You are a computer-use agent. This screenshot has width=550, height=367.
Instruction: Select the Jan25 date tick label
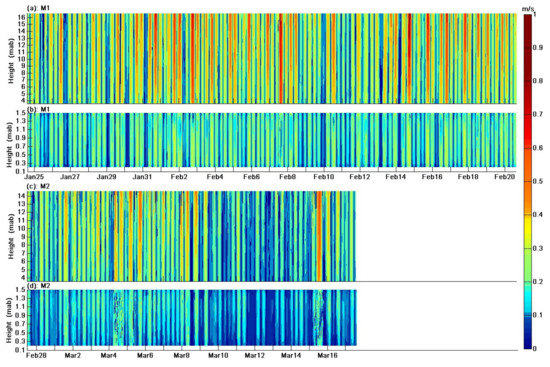click(x=34, y=177)
